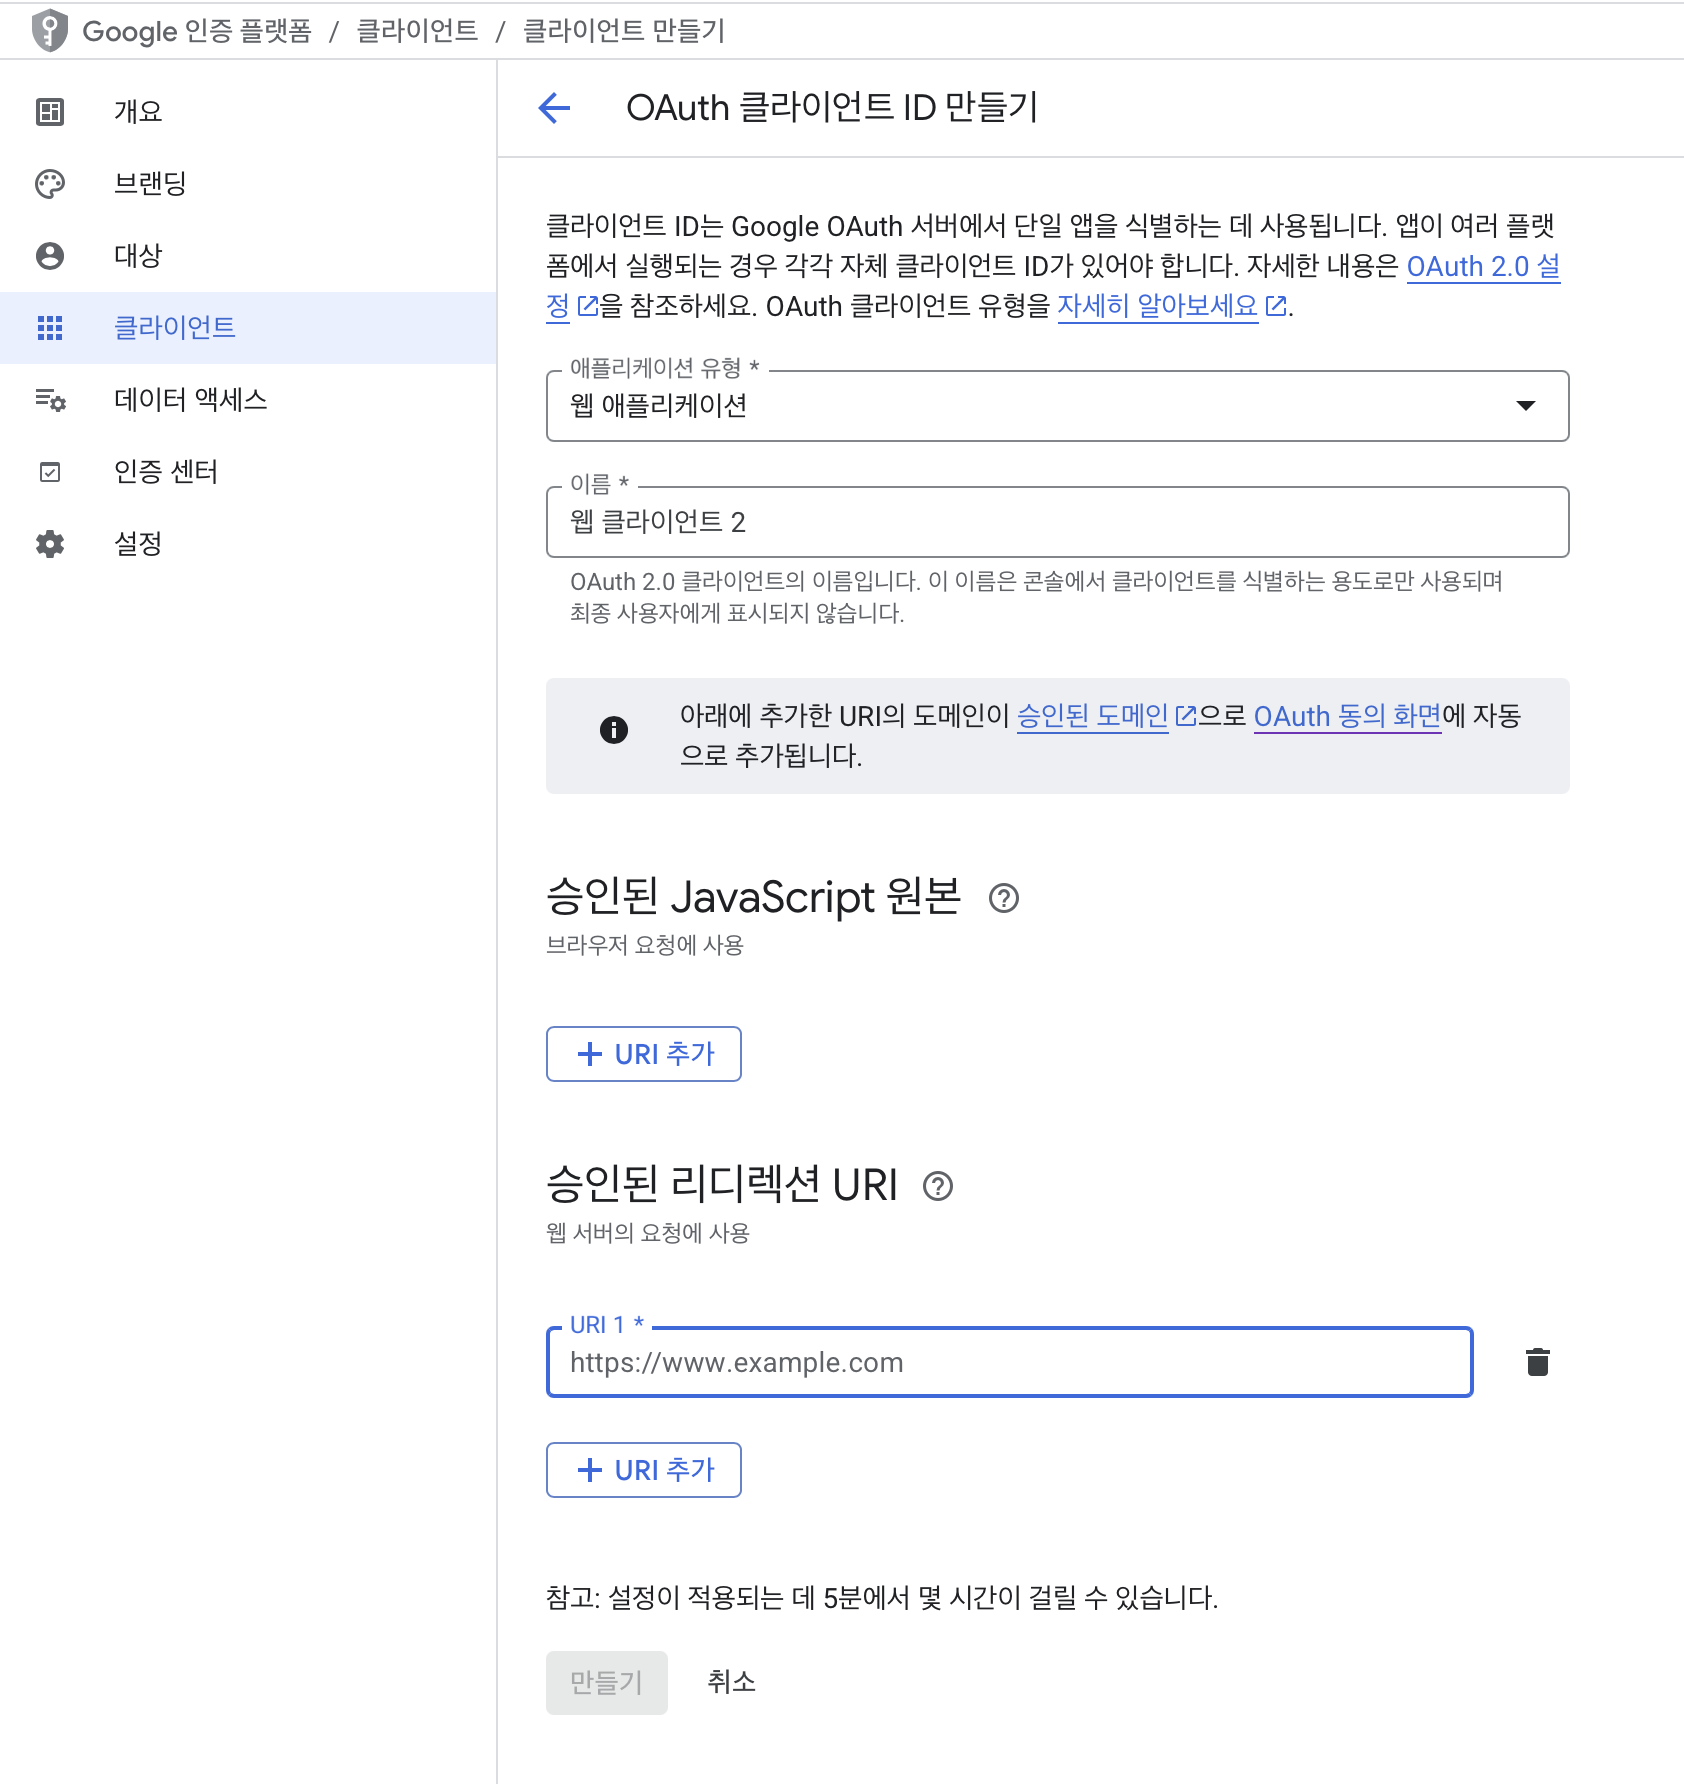This screenshot has height=1784, width=1684.
Task: Click the dropdown arrow for 웹 애플리케이션
Action: tap(1526, 406)
